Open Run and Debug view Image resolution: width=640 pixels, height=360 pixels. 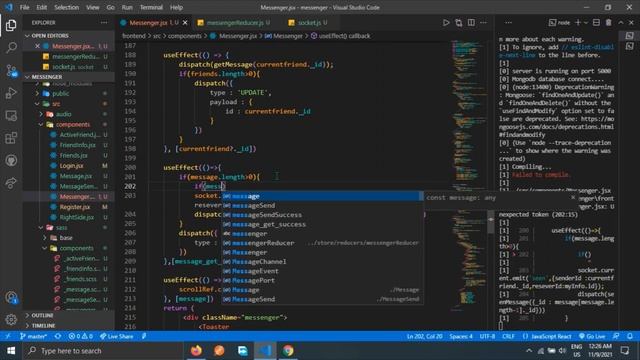pyautogui.click(x=11, y=93)
